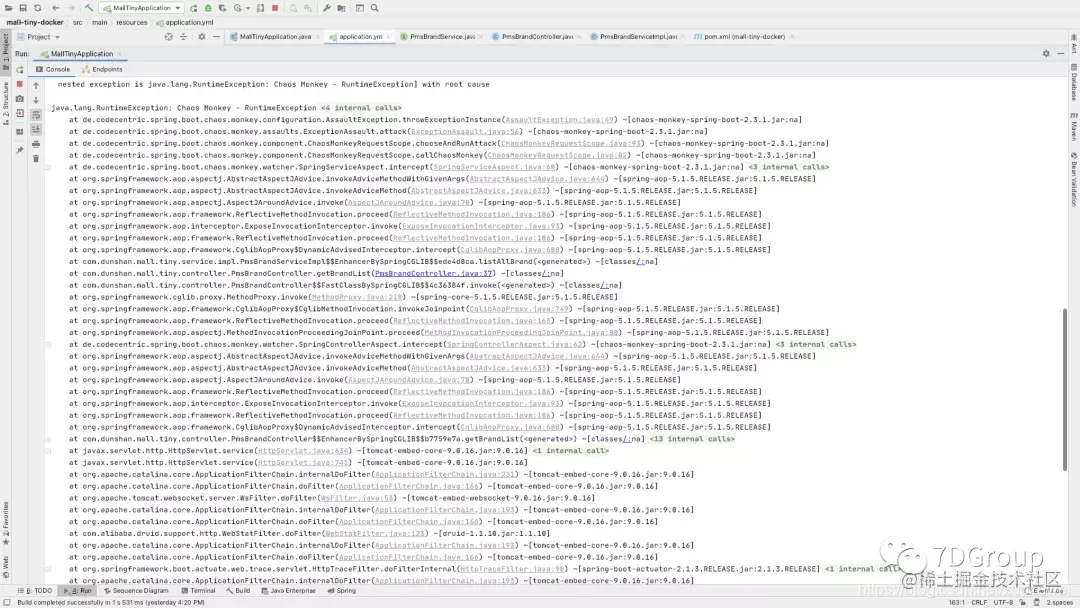Open the TODO tool window
The height and width of the screenshot is (608, 1080).
(x=35, y=591)
